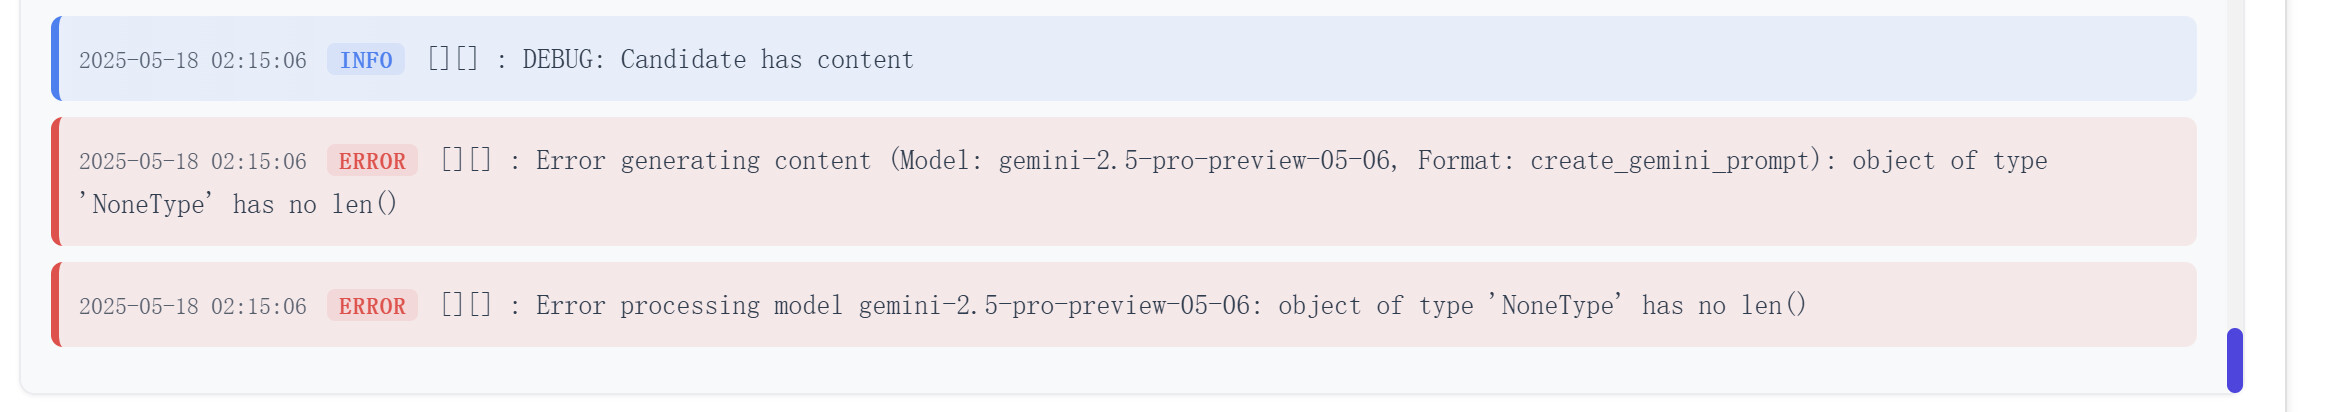2330x412 pixels.
Task: Click the blue INFO level badge
Action: click(x=366, y=60)
